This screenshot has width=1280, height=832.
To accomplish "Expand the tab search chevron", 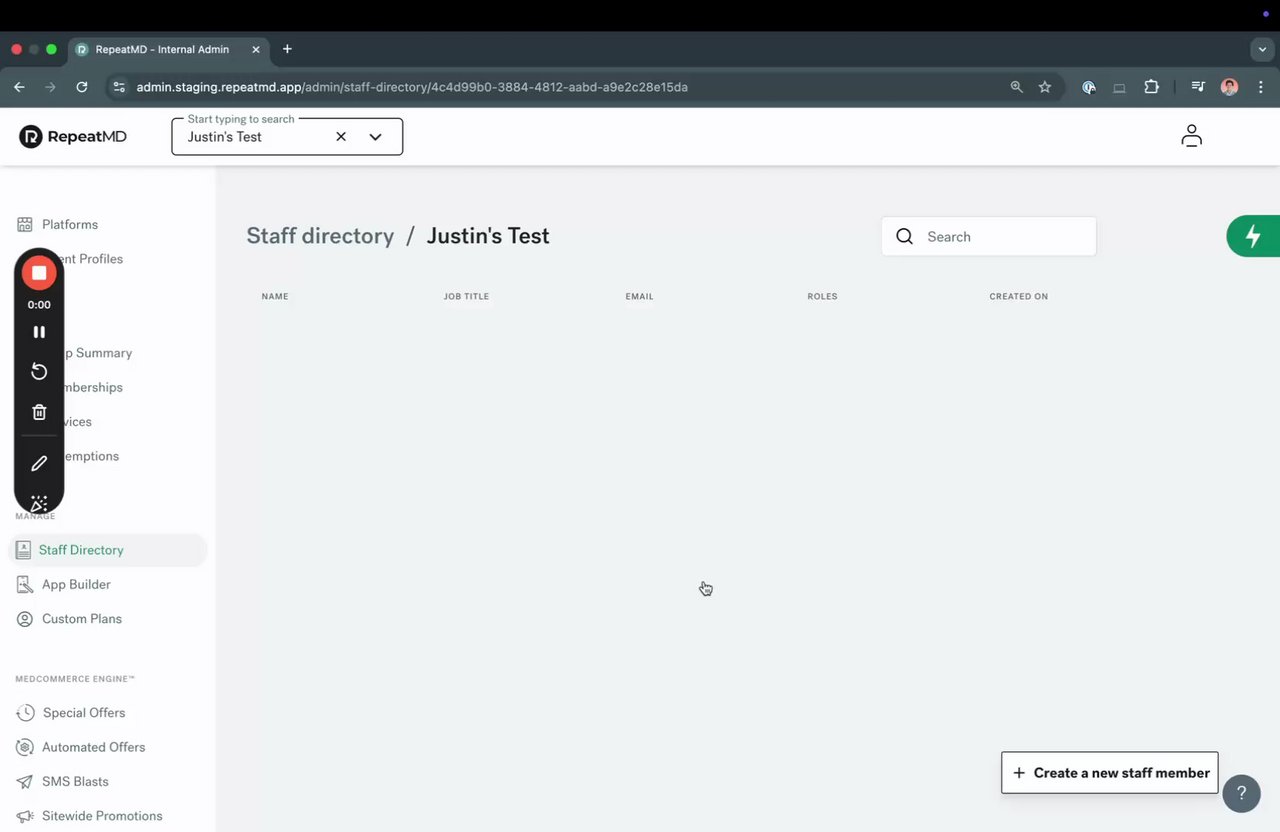I will click(1262, 49).
